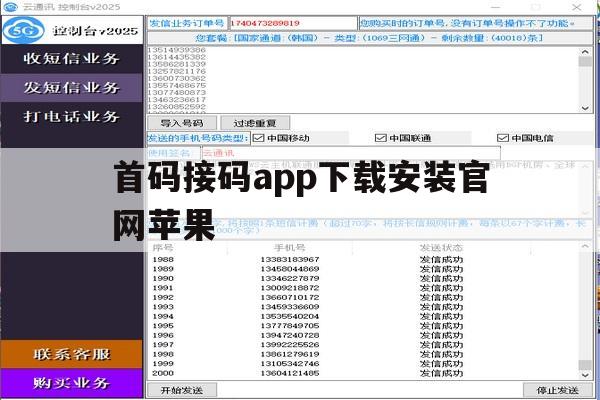Select phone number 13660710172
600x400 pixels.
tap(290, 297)
